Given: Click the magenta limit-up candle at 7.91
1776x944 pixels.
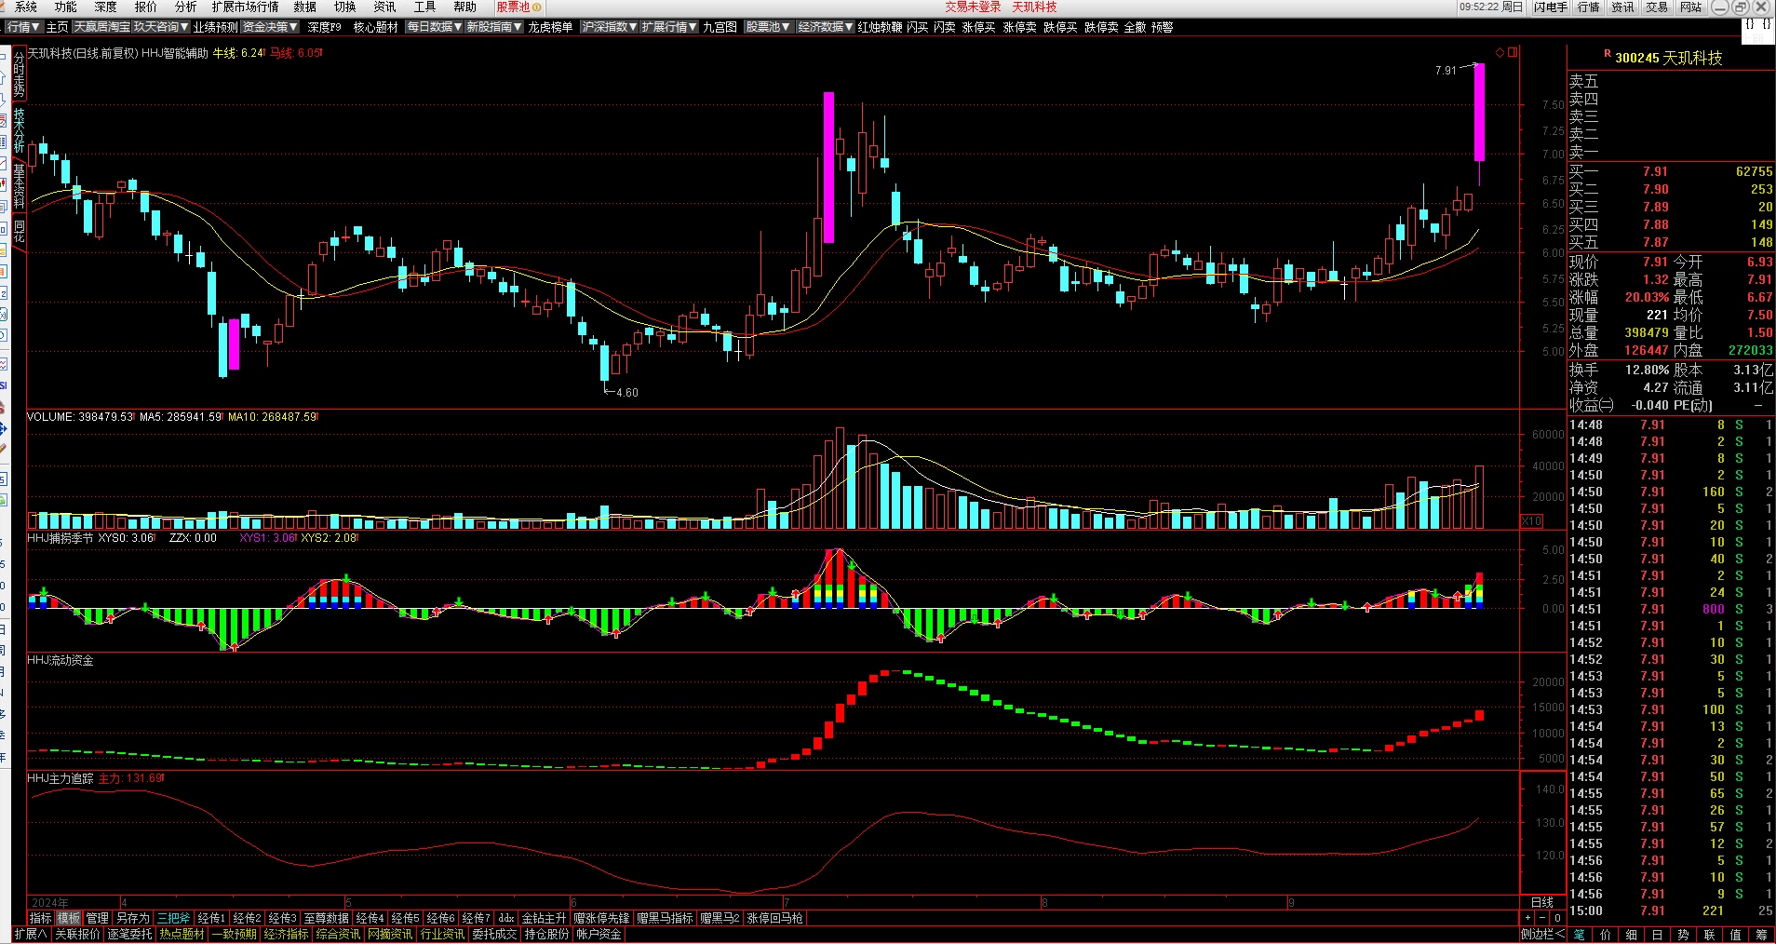Looking at the screenshot, I should 1479,111.
